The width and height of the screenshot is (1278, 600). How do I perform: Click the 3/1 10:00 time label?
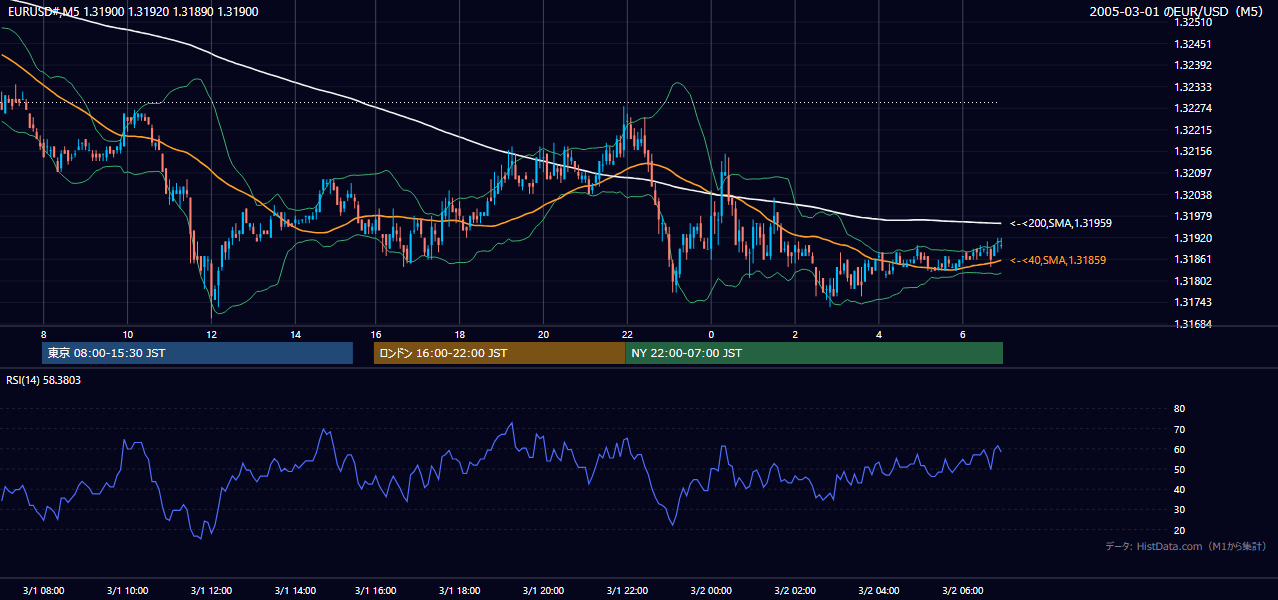(x=127, y=591)
